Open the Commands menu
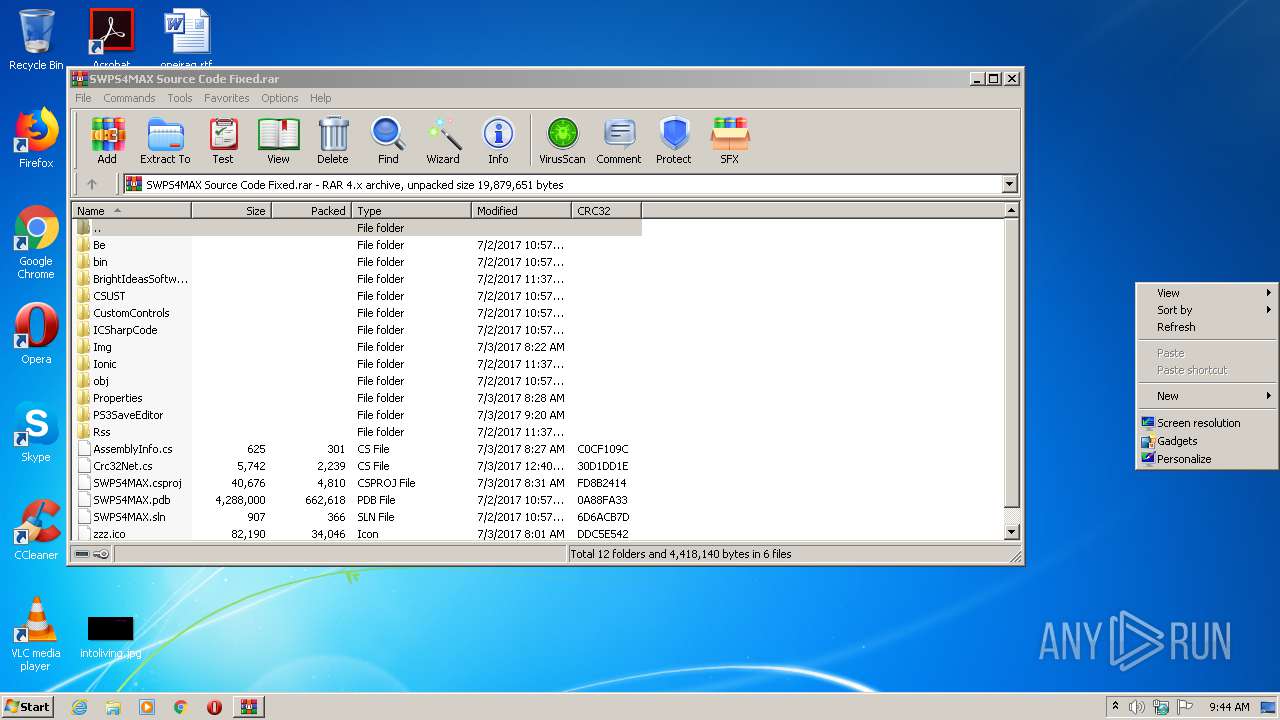This screenshot has height=720, width=1280. [129, 98]
